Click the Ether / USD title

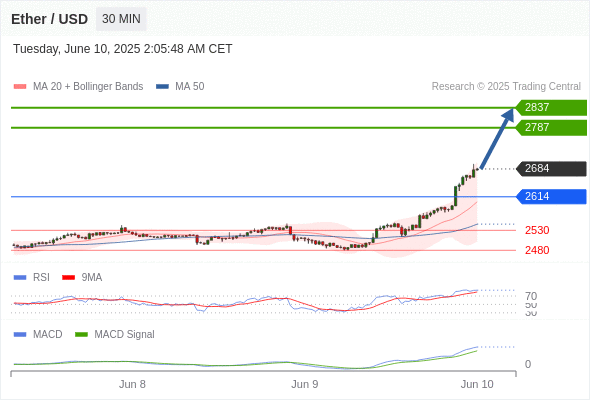49,19
